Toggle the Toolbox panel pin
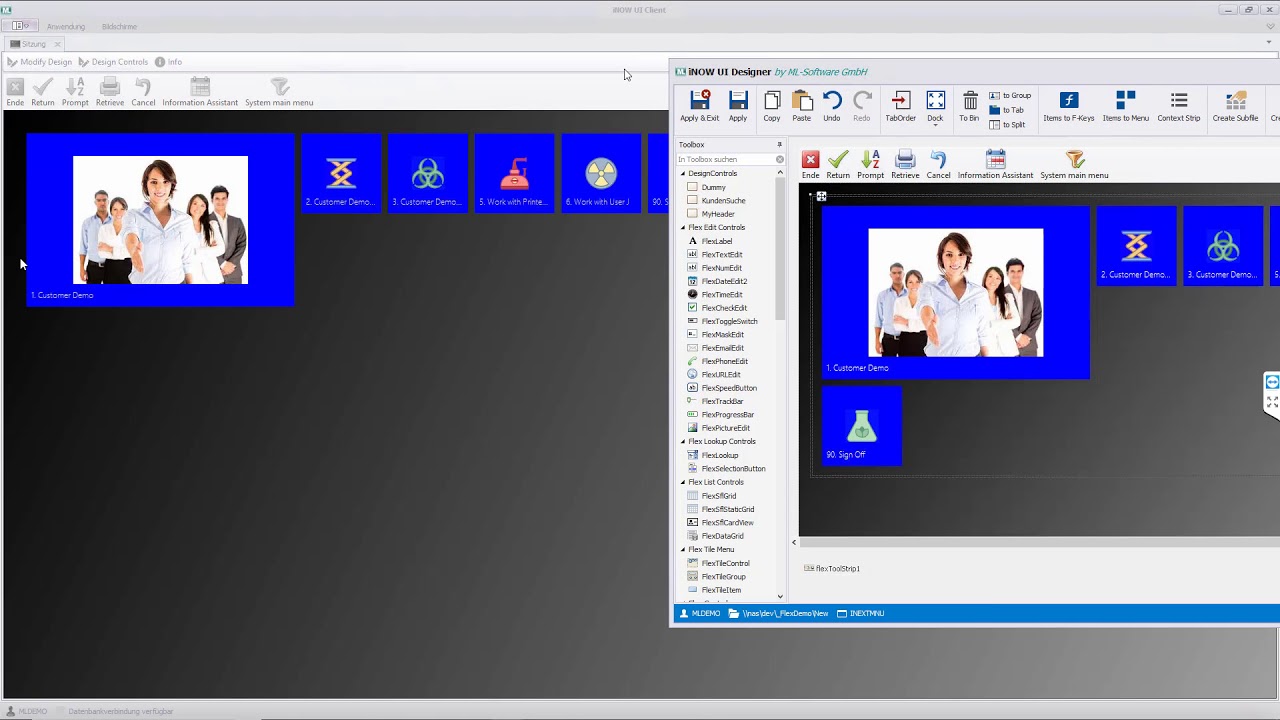The height and width of the screenshot is (720, 1280). pyautogui.click(x=780, y=145)
